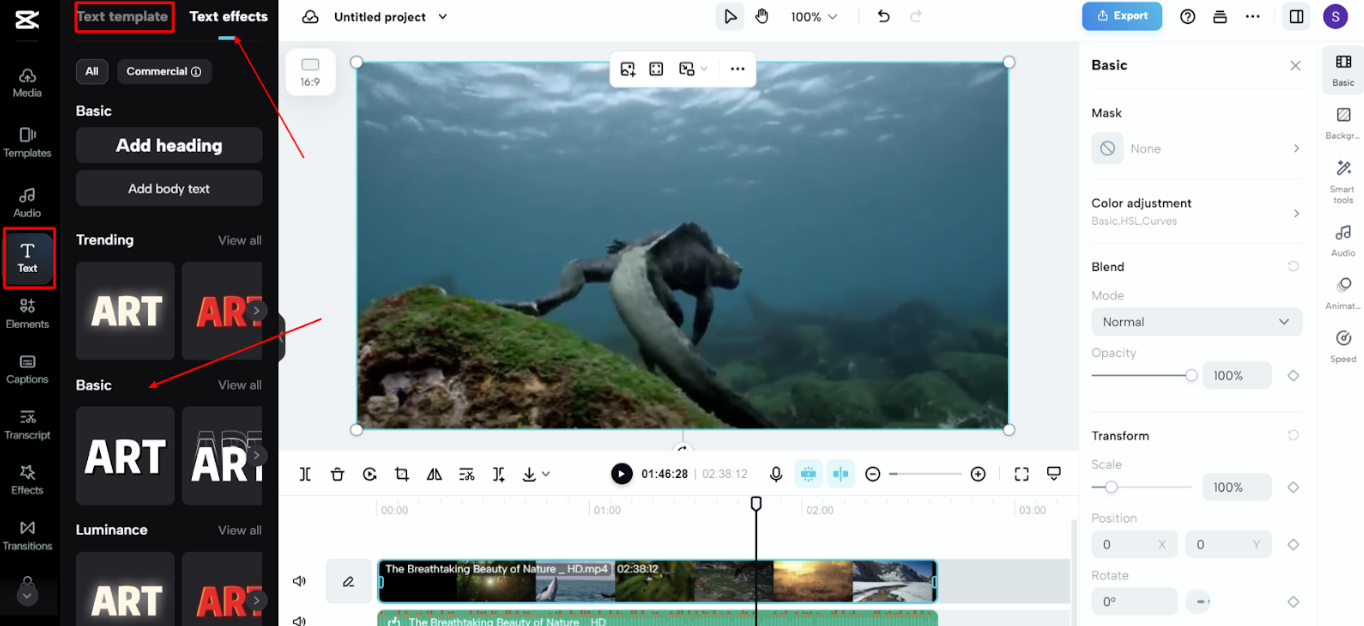This screenshot has width=1364, height=626.
Task: Click Add body text button
Action: click(x=169, y=188)
